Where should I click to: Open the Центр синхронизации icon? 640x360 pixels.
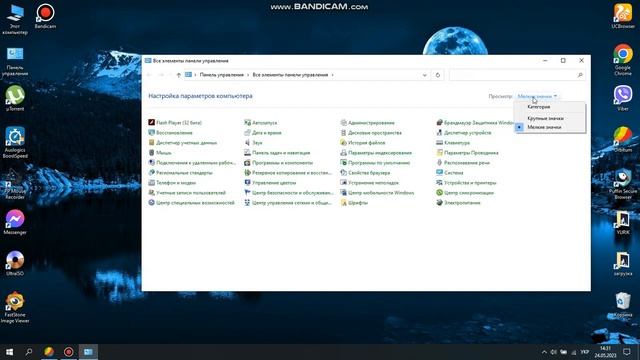coord(440,193)
